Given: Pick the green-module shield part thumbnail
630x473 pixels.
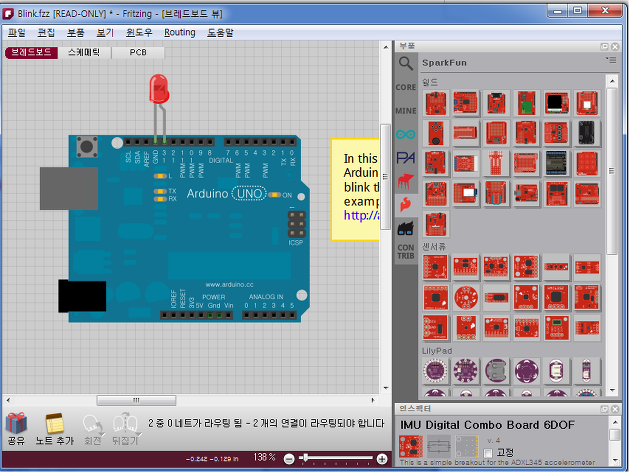Looking at the screenshot, I should tap(526, 103).
